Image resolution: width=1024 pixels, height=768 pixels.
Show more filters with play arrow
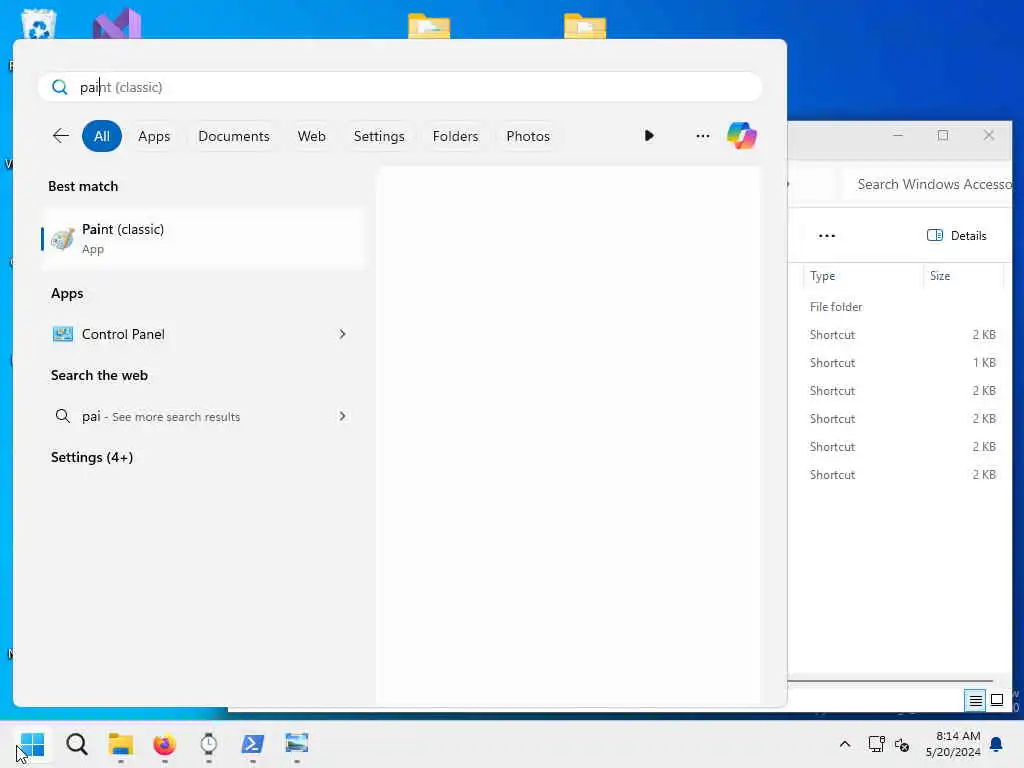pyautogui.click(x=648, y=136)
